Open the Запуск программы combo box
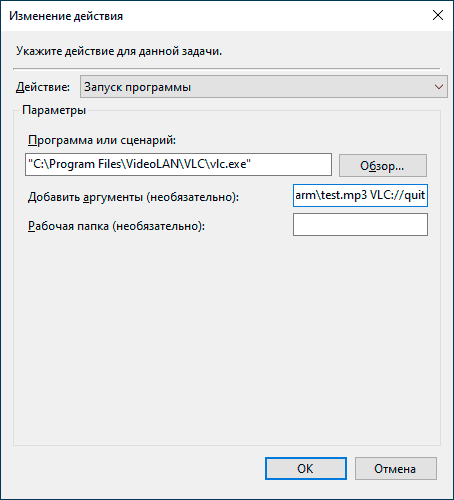 click(x=263, y=87)
